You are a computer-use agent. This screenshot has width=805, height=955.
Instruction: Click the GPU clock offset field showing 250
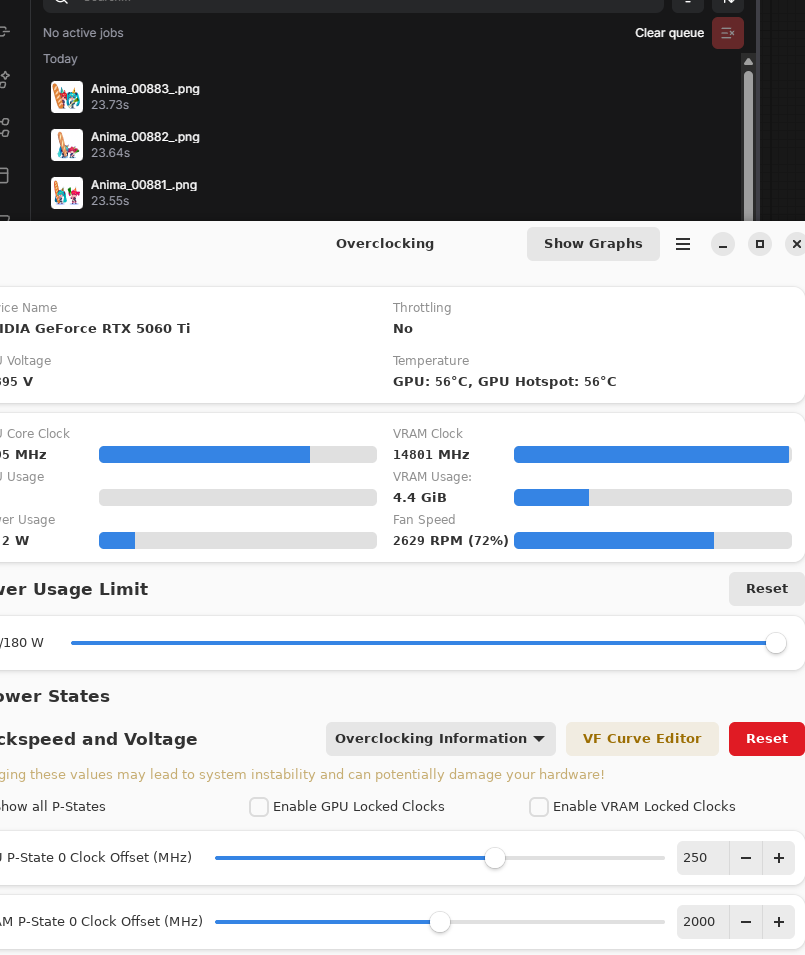(703, 858)
